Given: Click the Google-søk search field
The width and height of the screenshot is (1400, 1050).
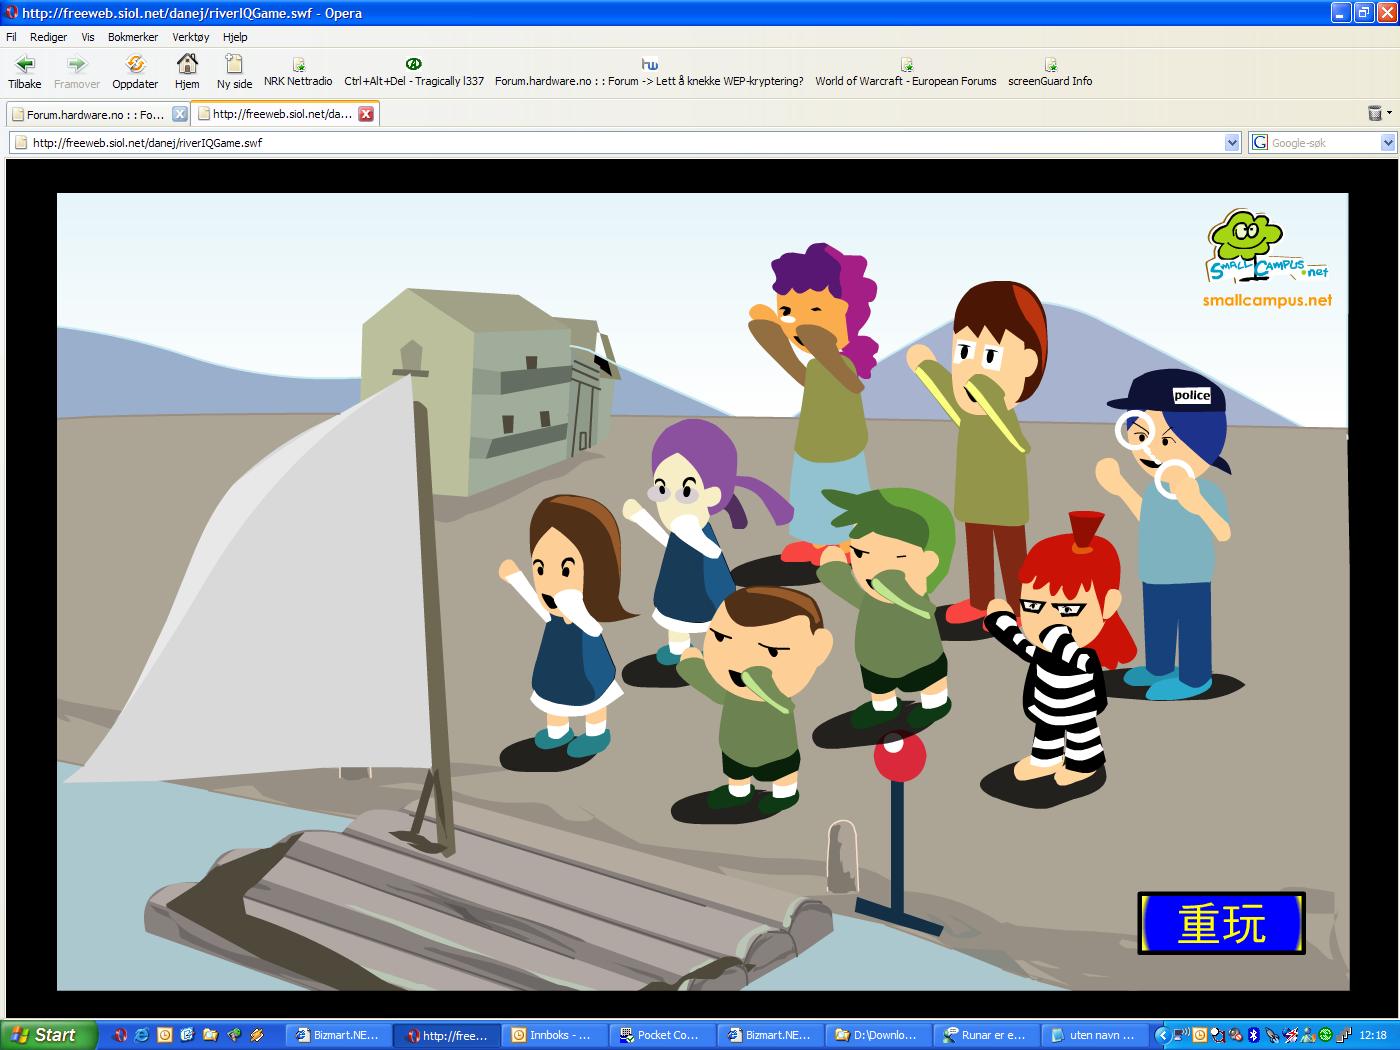Looking at the screenshot, I should click(1324, 143).
